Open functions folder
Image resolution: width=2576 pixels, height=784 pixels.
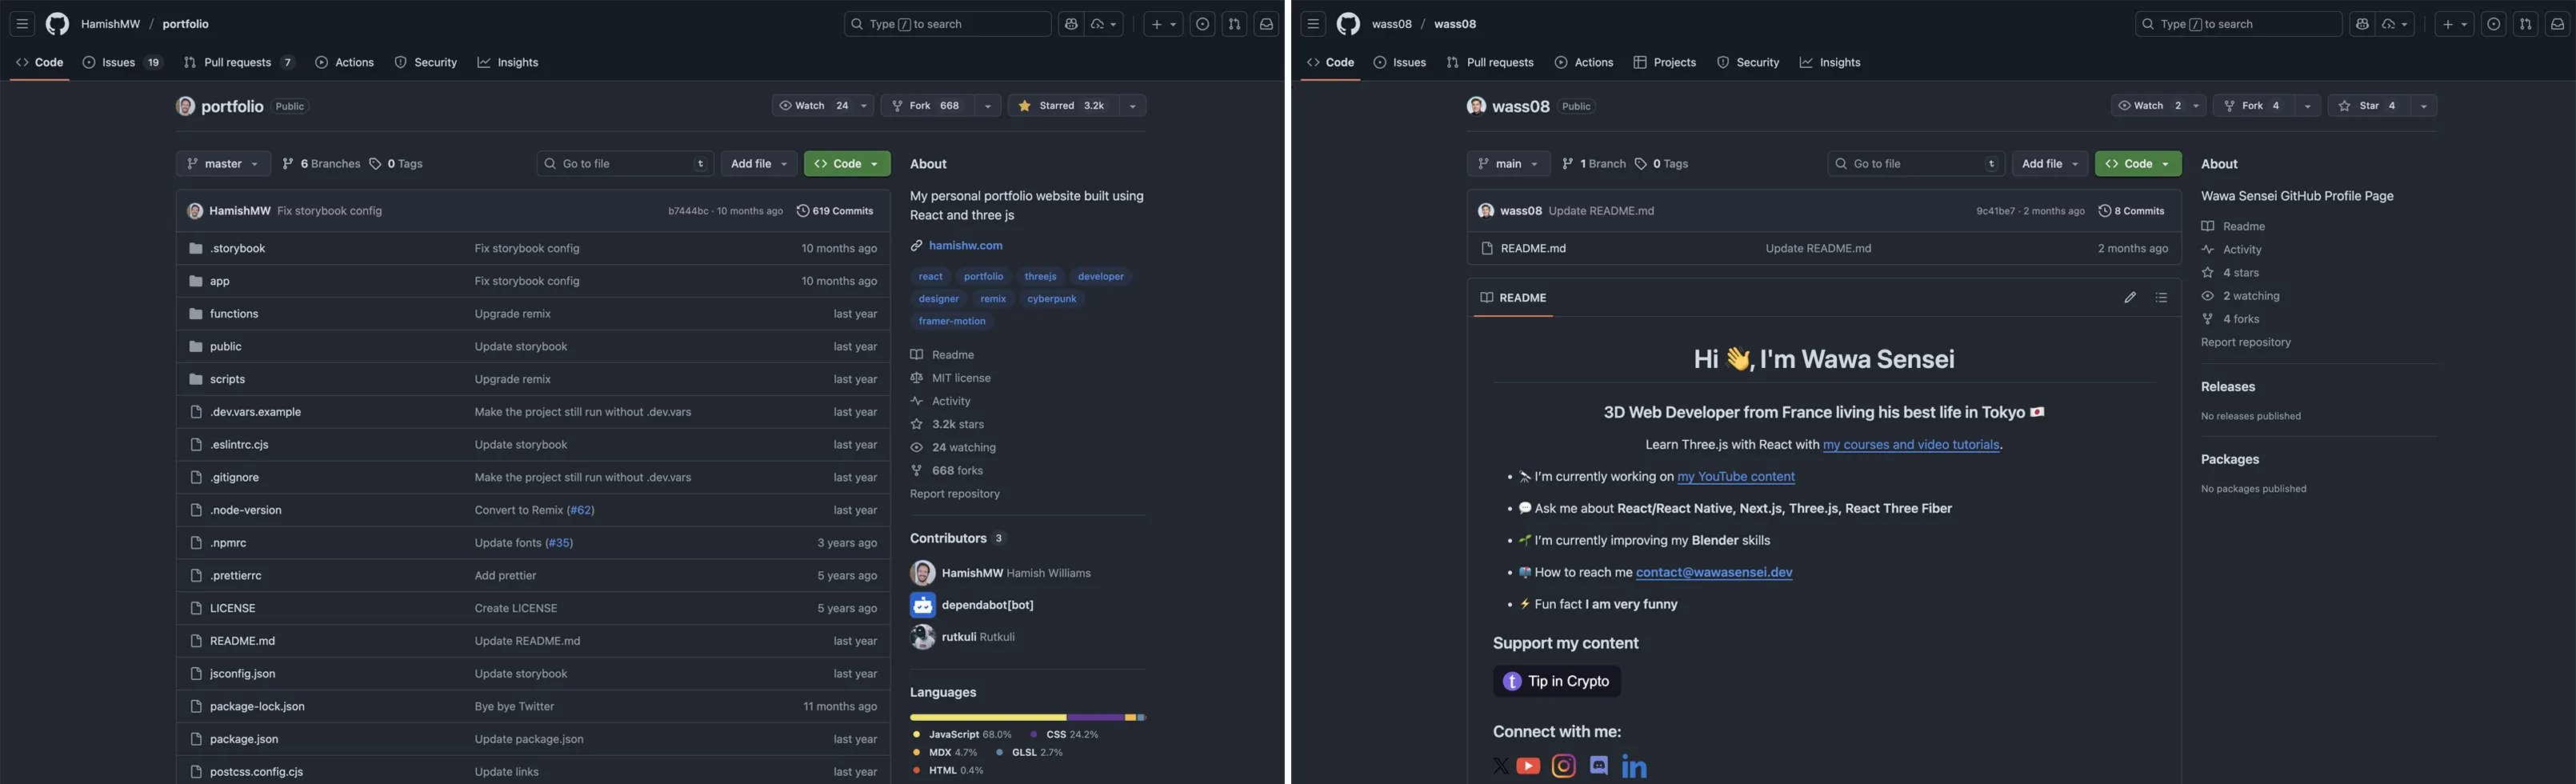point(234,314)
